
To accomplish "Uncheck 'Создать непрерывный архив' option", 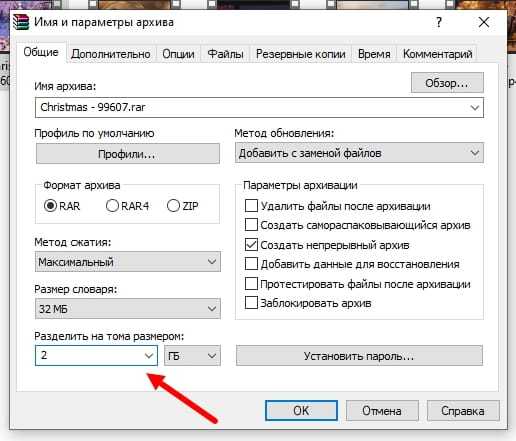I will click(251, 245).
